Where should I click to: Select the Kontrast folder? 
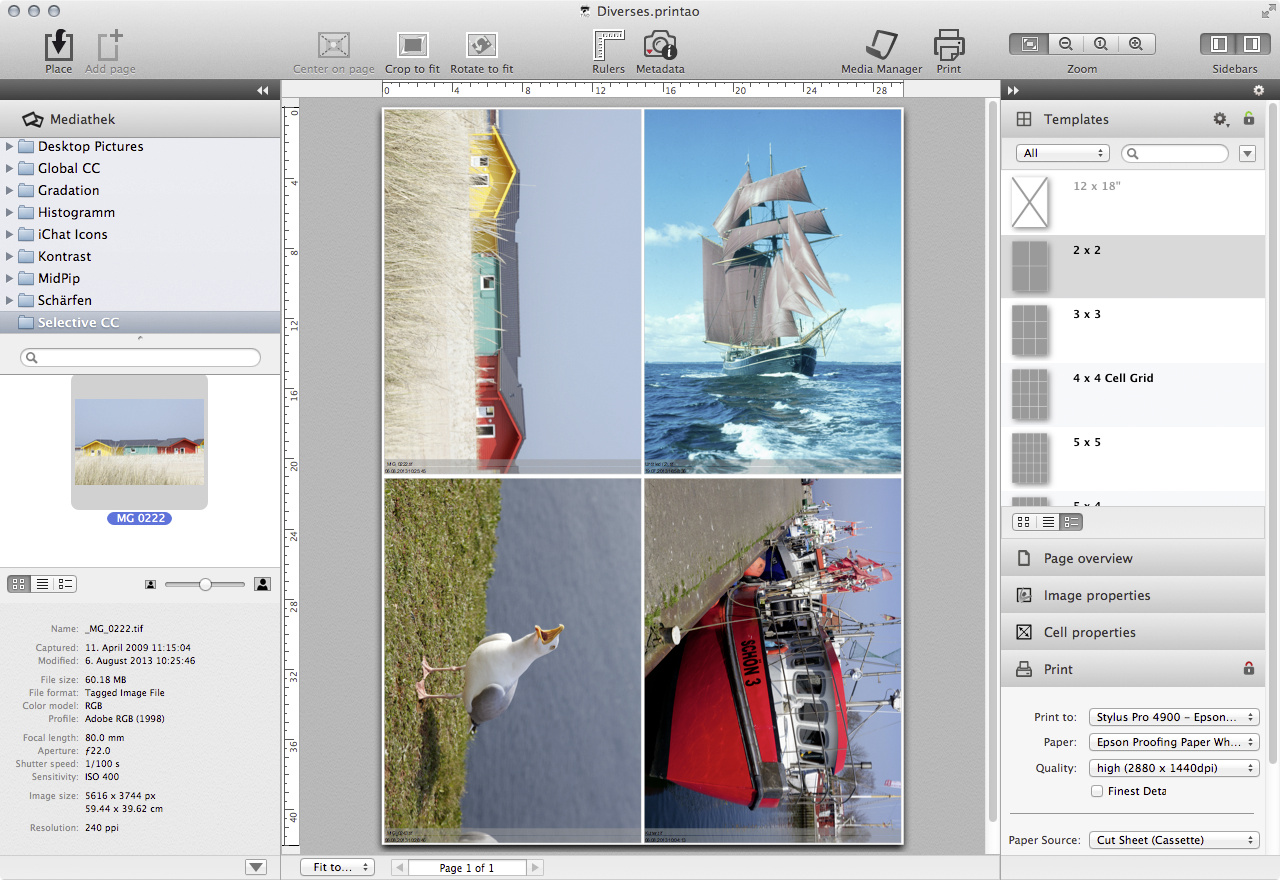click(x=64, y=256)
